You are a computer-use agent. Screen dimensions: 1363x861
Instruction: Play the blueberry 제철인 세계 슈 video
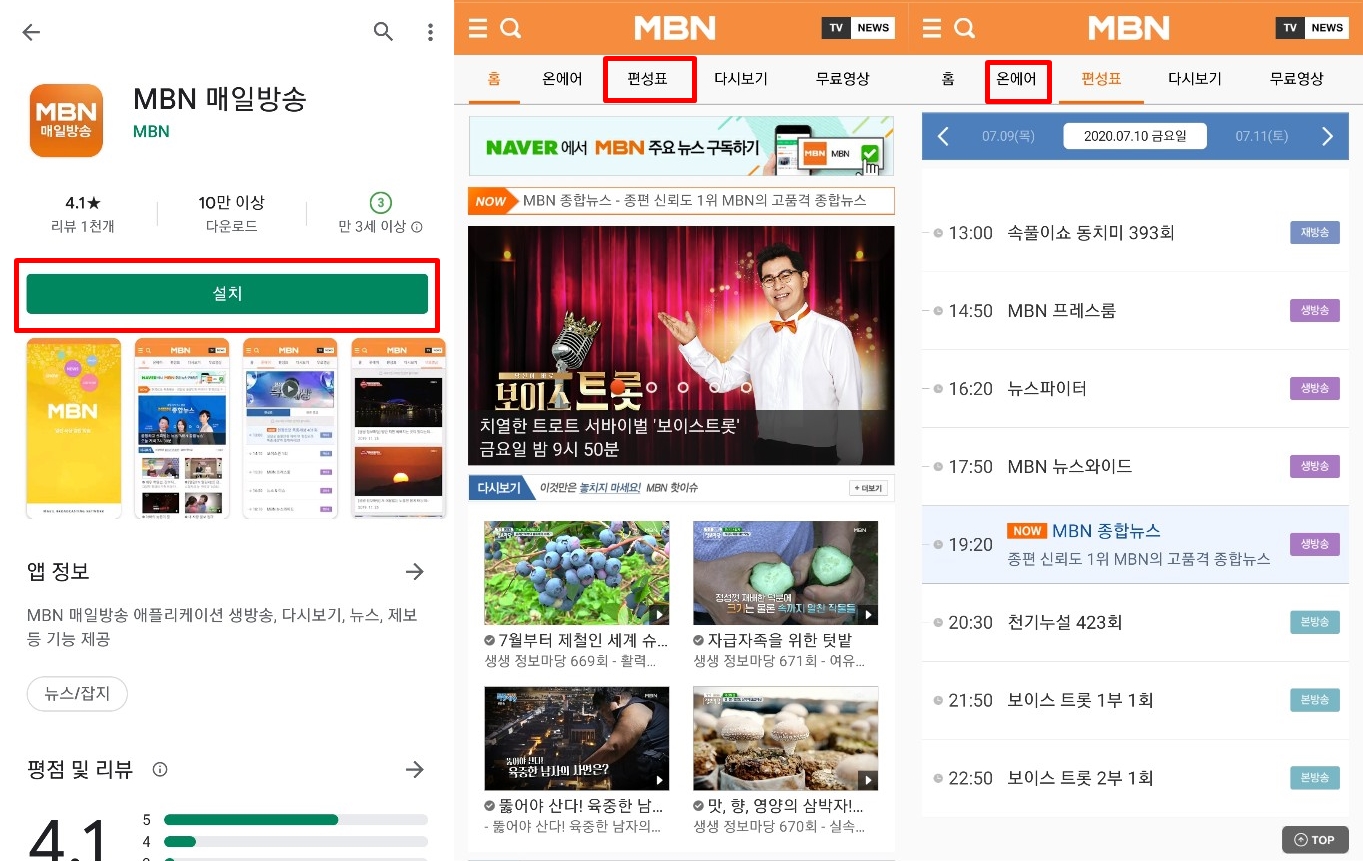577,573
